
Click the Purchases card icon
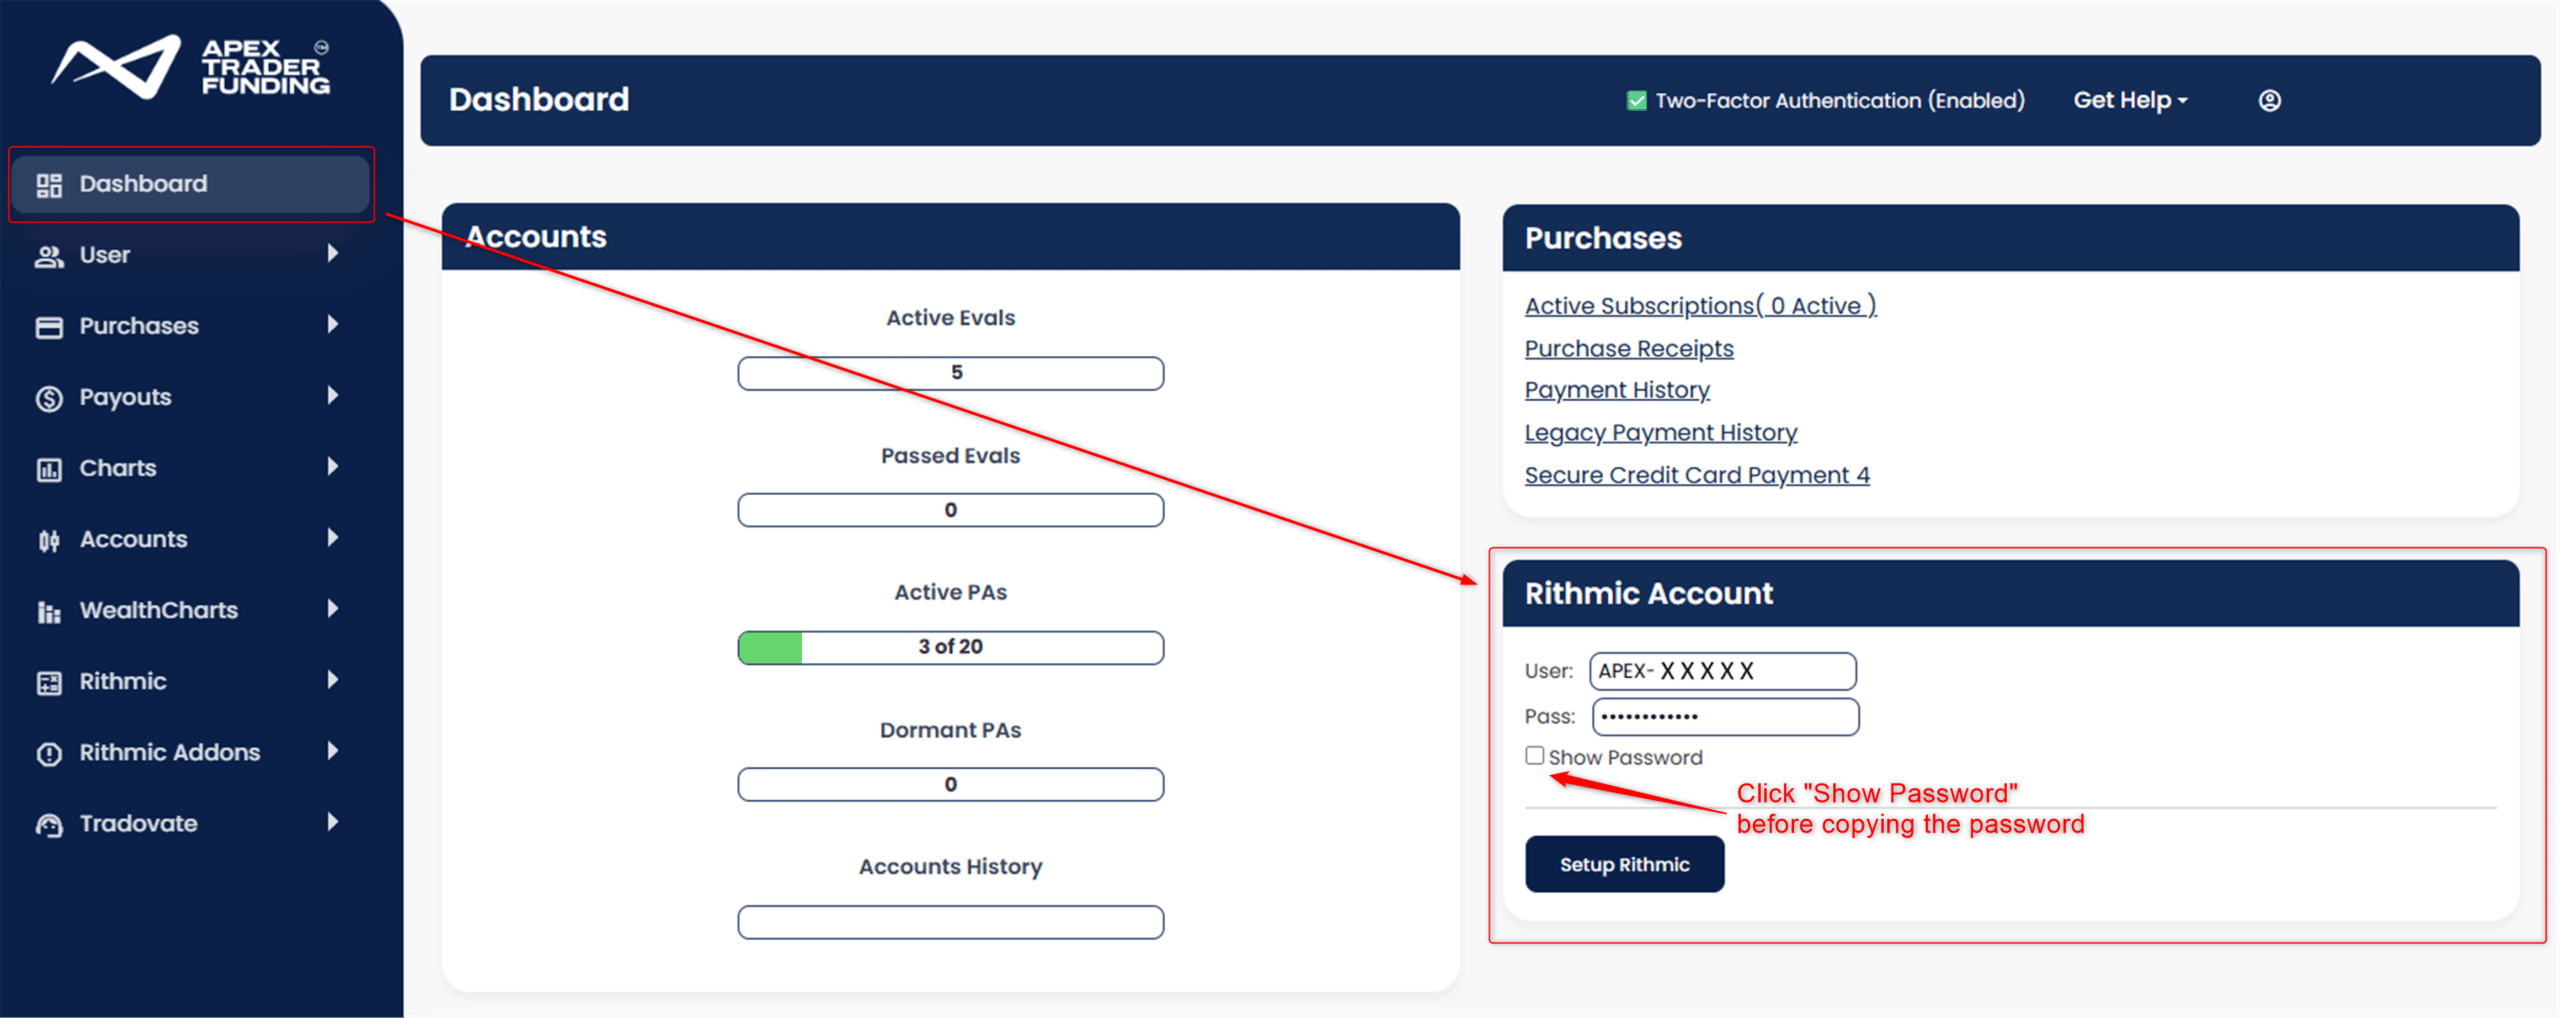pos(49,327)
